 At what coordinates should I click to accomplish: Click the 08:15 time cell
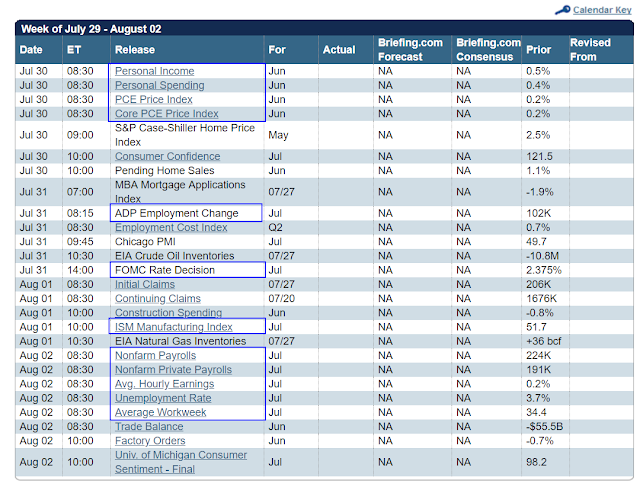click(80, 213)
